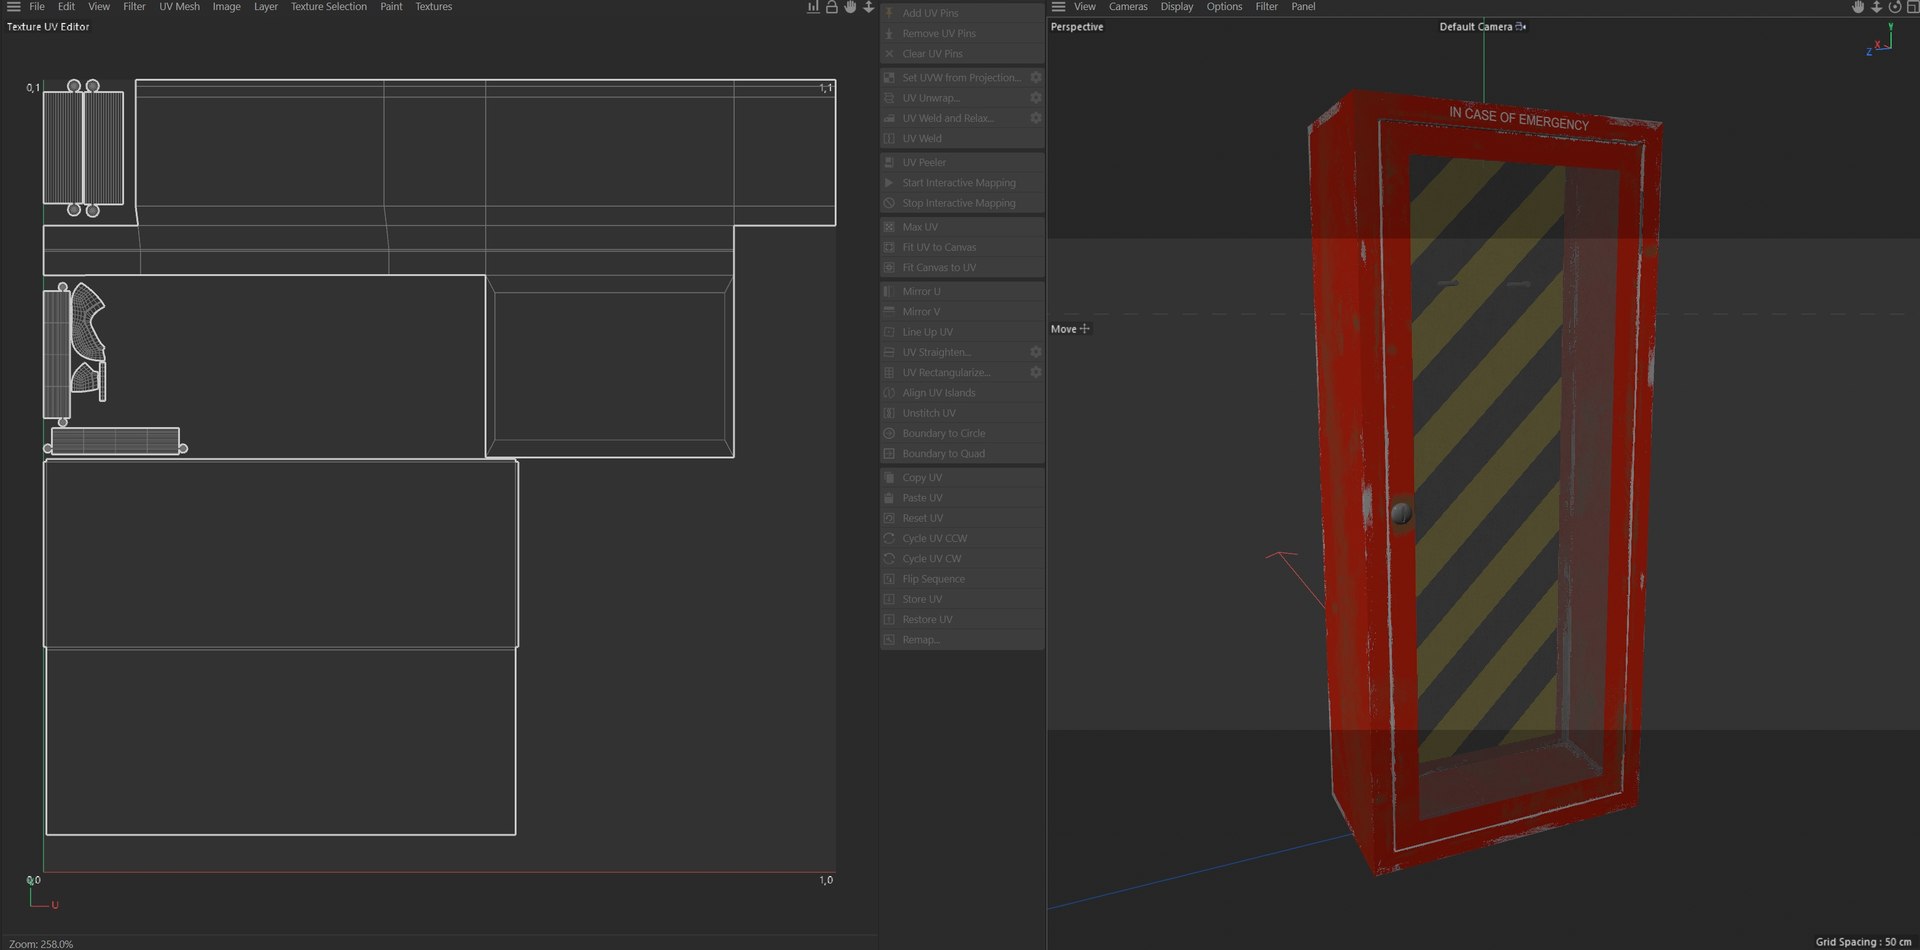1920x950 pixels.
Task: Click the lock icon in UV editor header
Action: (831, 7)
